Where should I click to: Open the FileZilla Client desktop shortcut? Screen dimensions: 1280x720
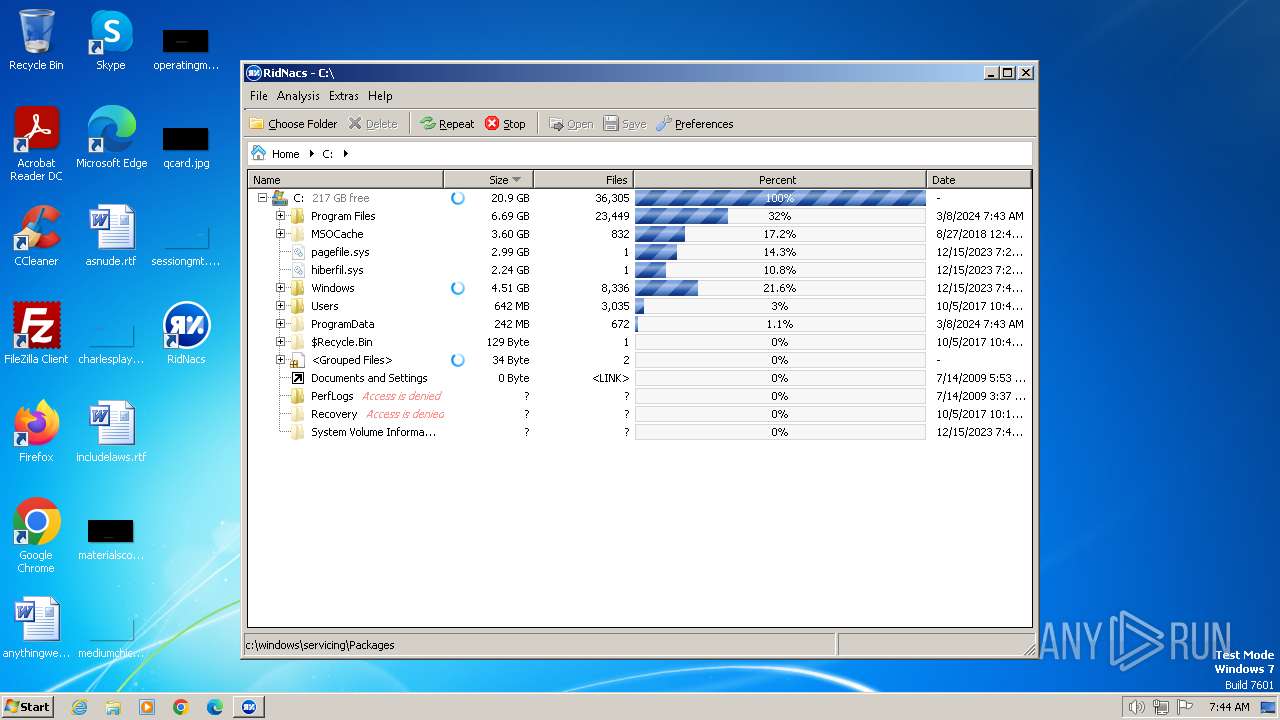pos(36,334)
